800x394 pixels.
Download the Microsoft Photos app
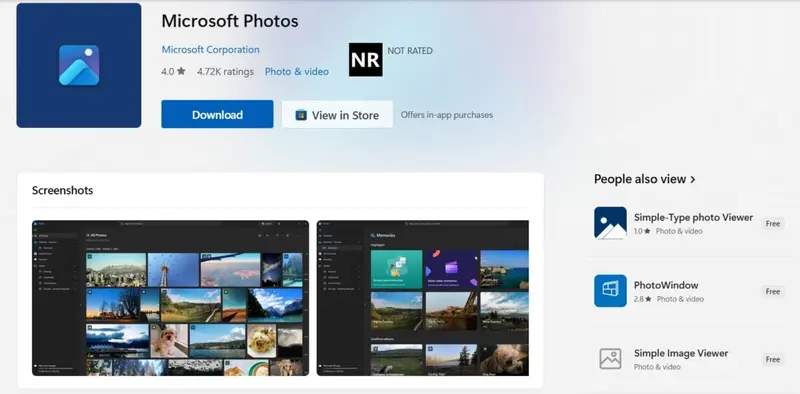217,114
